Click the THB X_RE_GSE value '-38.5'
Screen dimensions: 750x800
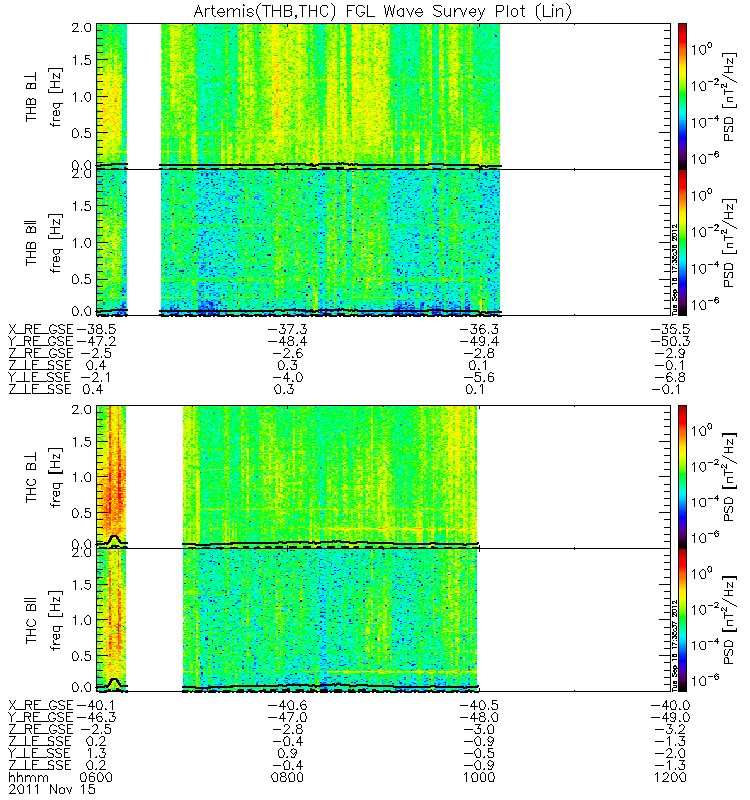[x=96, y=329]
